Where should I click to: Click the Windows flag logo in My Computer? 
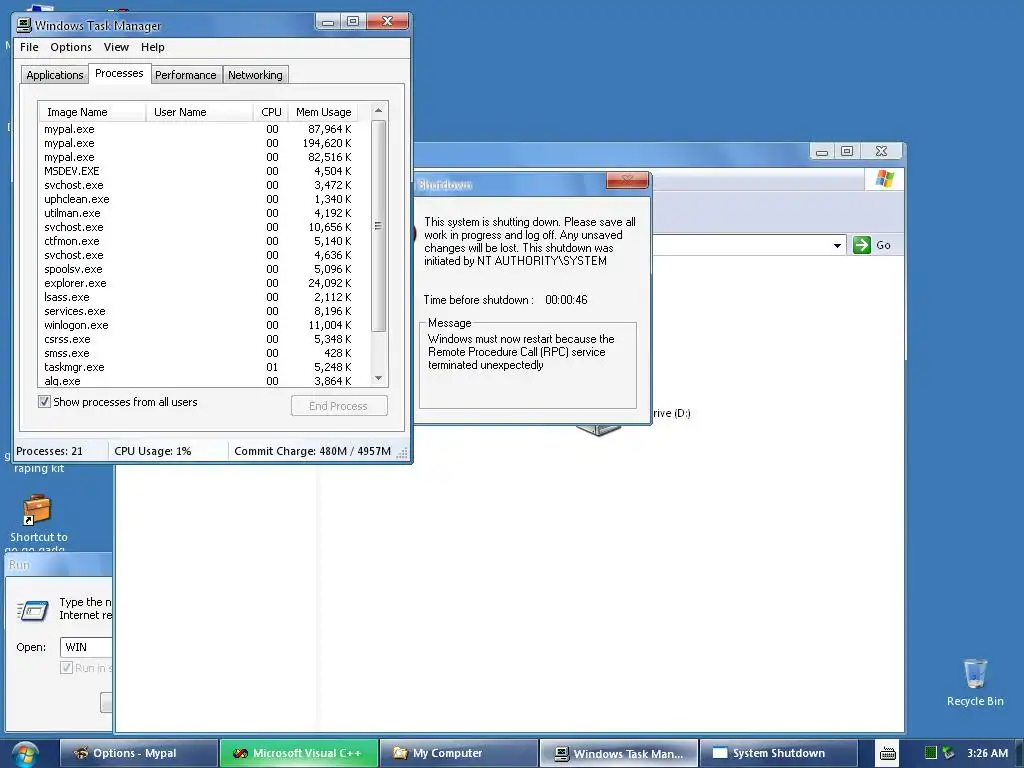(x=885, y=178)
